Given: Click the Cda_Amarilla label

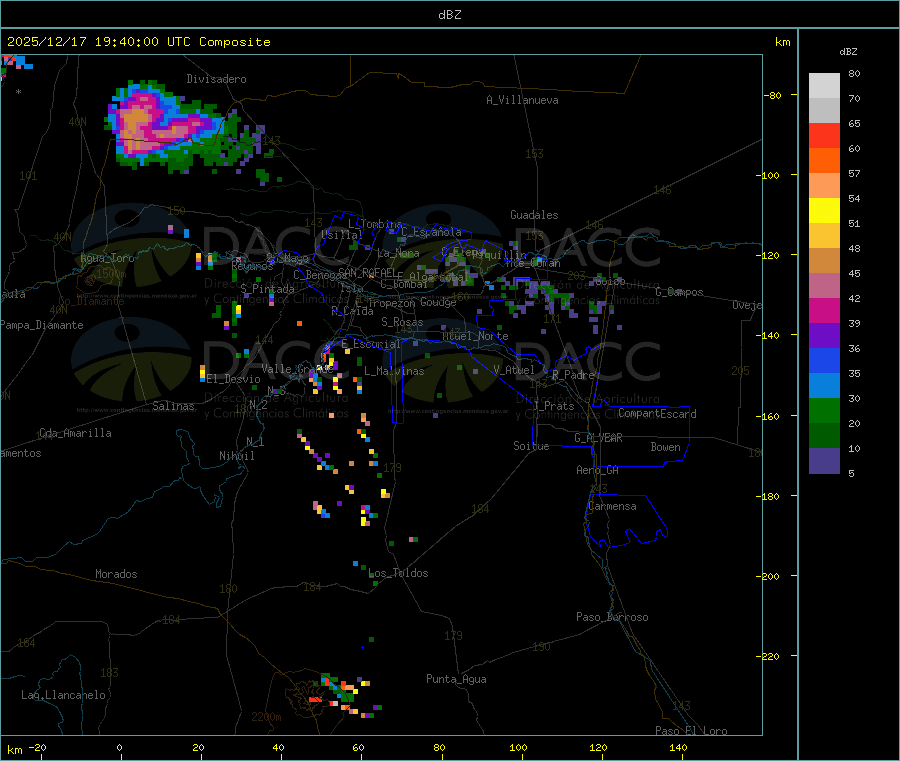Looking at the screenshot, I should 76,433.
